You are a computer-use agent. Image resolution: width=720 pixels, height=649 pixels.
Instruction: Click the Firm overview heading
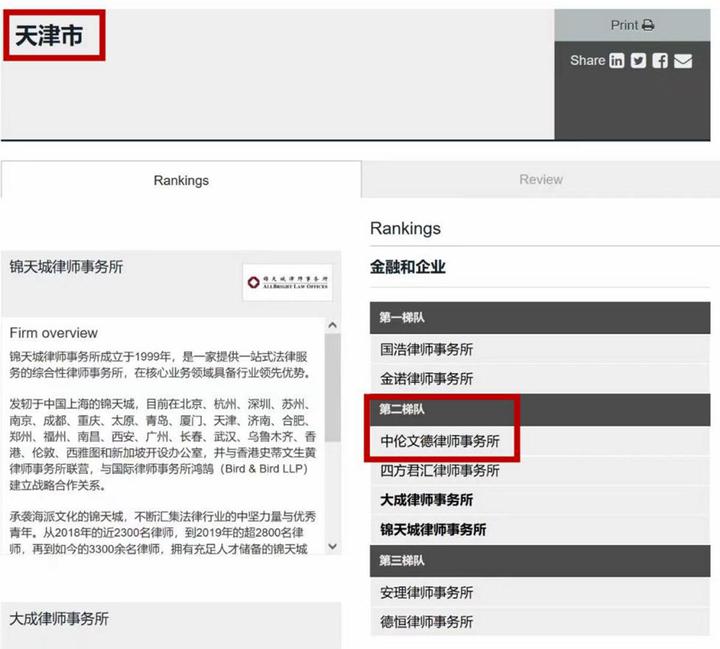point(54,333)
